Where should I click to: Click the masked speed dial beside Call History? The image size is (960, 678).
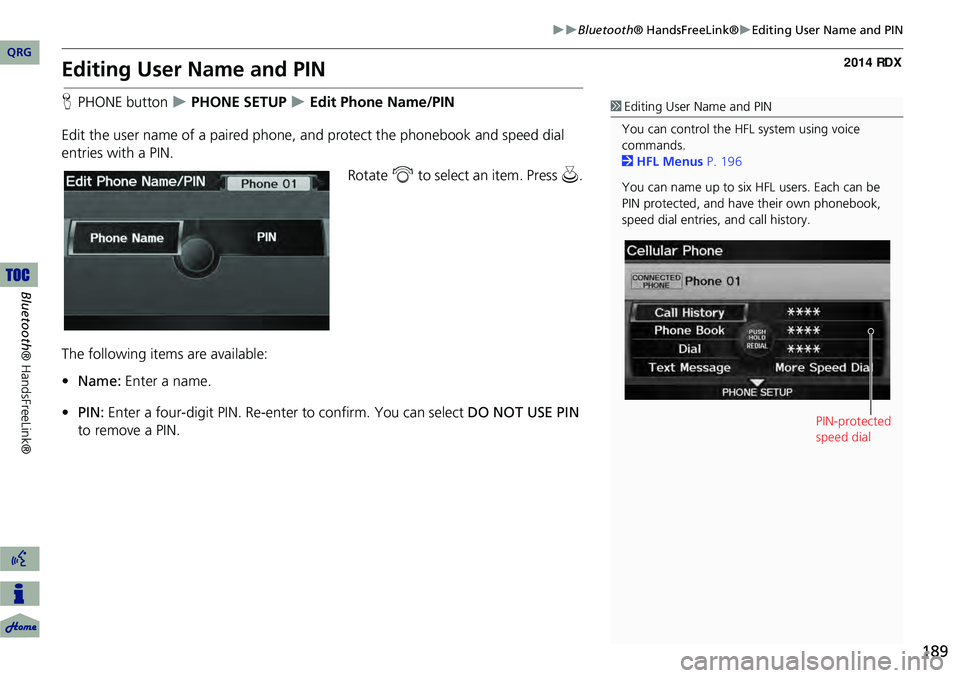pos(803,312)
